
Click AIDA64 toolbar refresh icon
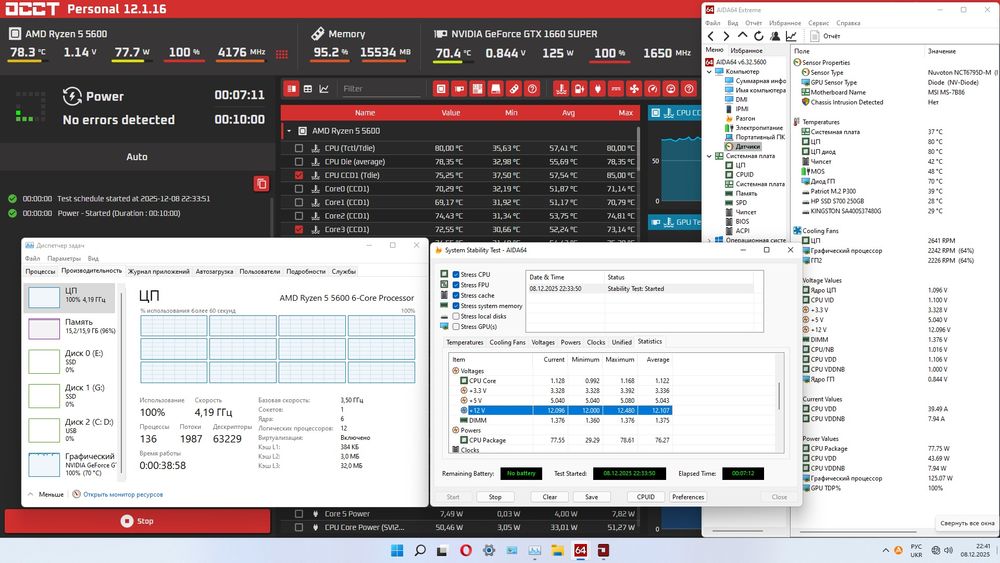point(758,36)
